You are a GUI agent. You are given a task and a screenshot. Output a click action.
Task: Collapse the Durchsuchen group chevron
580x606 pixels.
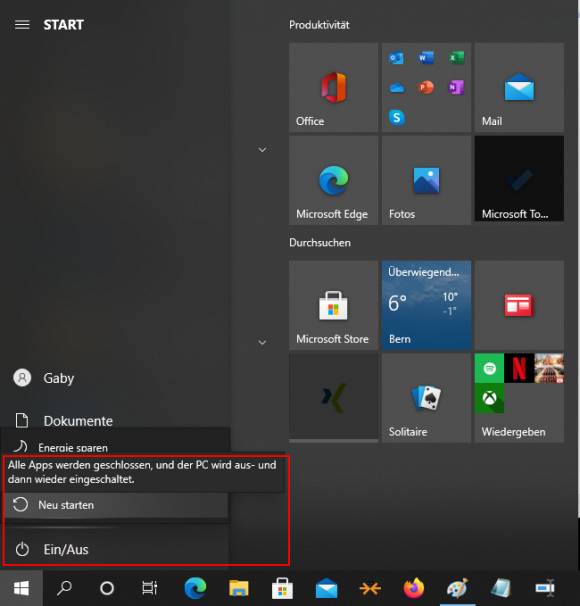[x=262, y=342]
